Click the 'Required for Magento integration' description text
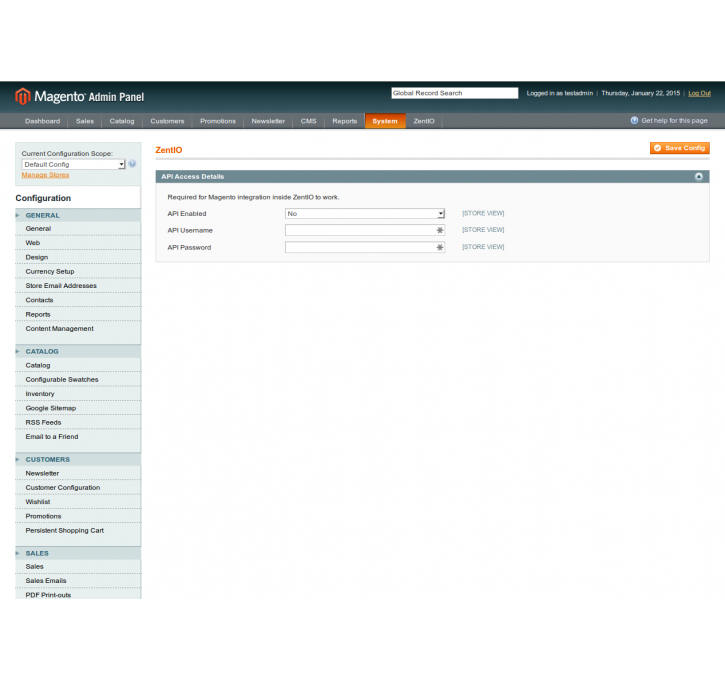725x680 pixels. [x=253, y=197]
